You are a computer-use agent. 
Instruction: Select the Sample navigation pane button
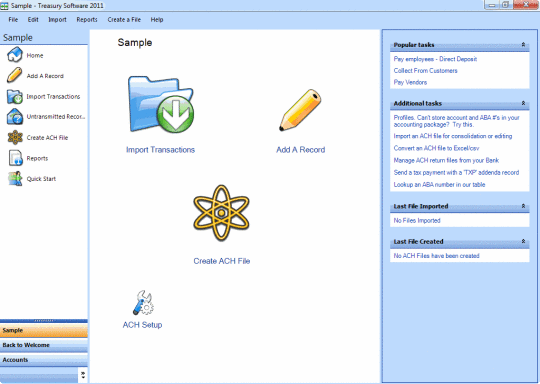(x=44, y=330)
